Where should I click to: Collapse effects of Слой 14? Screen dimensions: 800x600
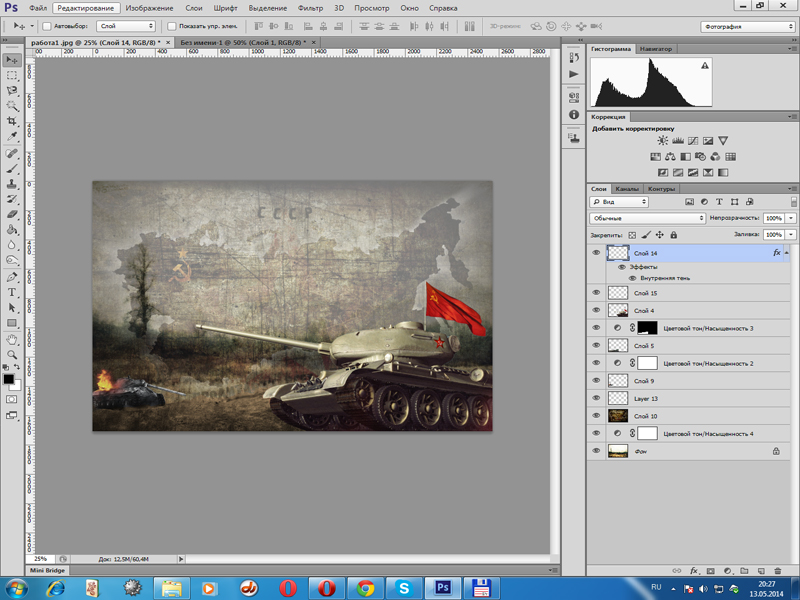click(x=786, y=253)
